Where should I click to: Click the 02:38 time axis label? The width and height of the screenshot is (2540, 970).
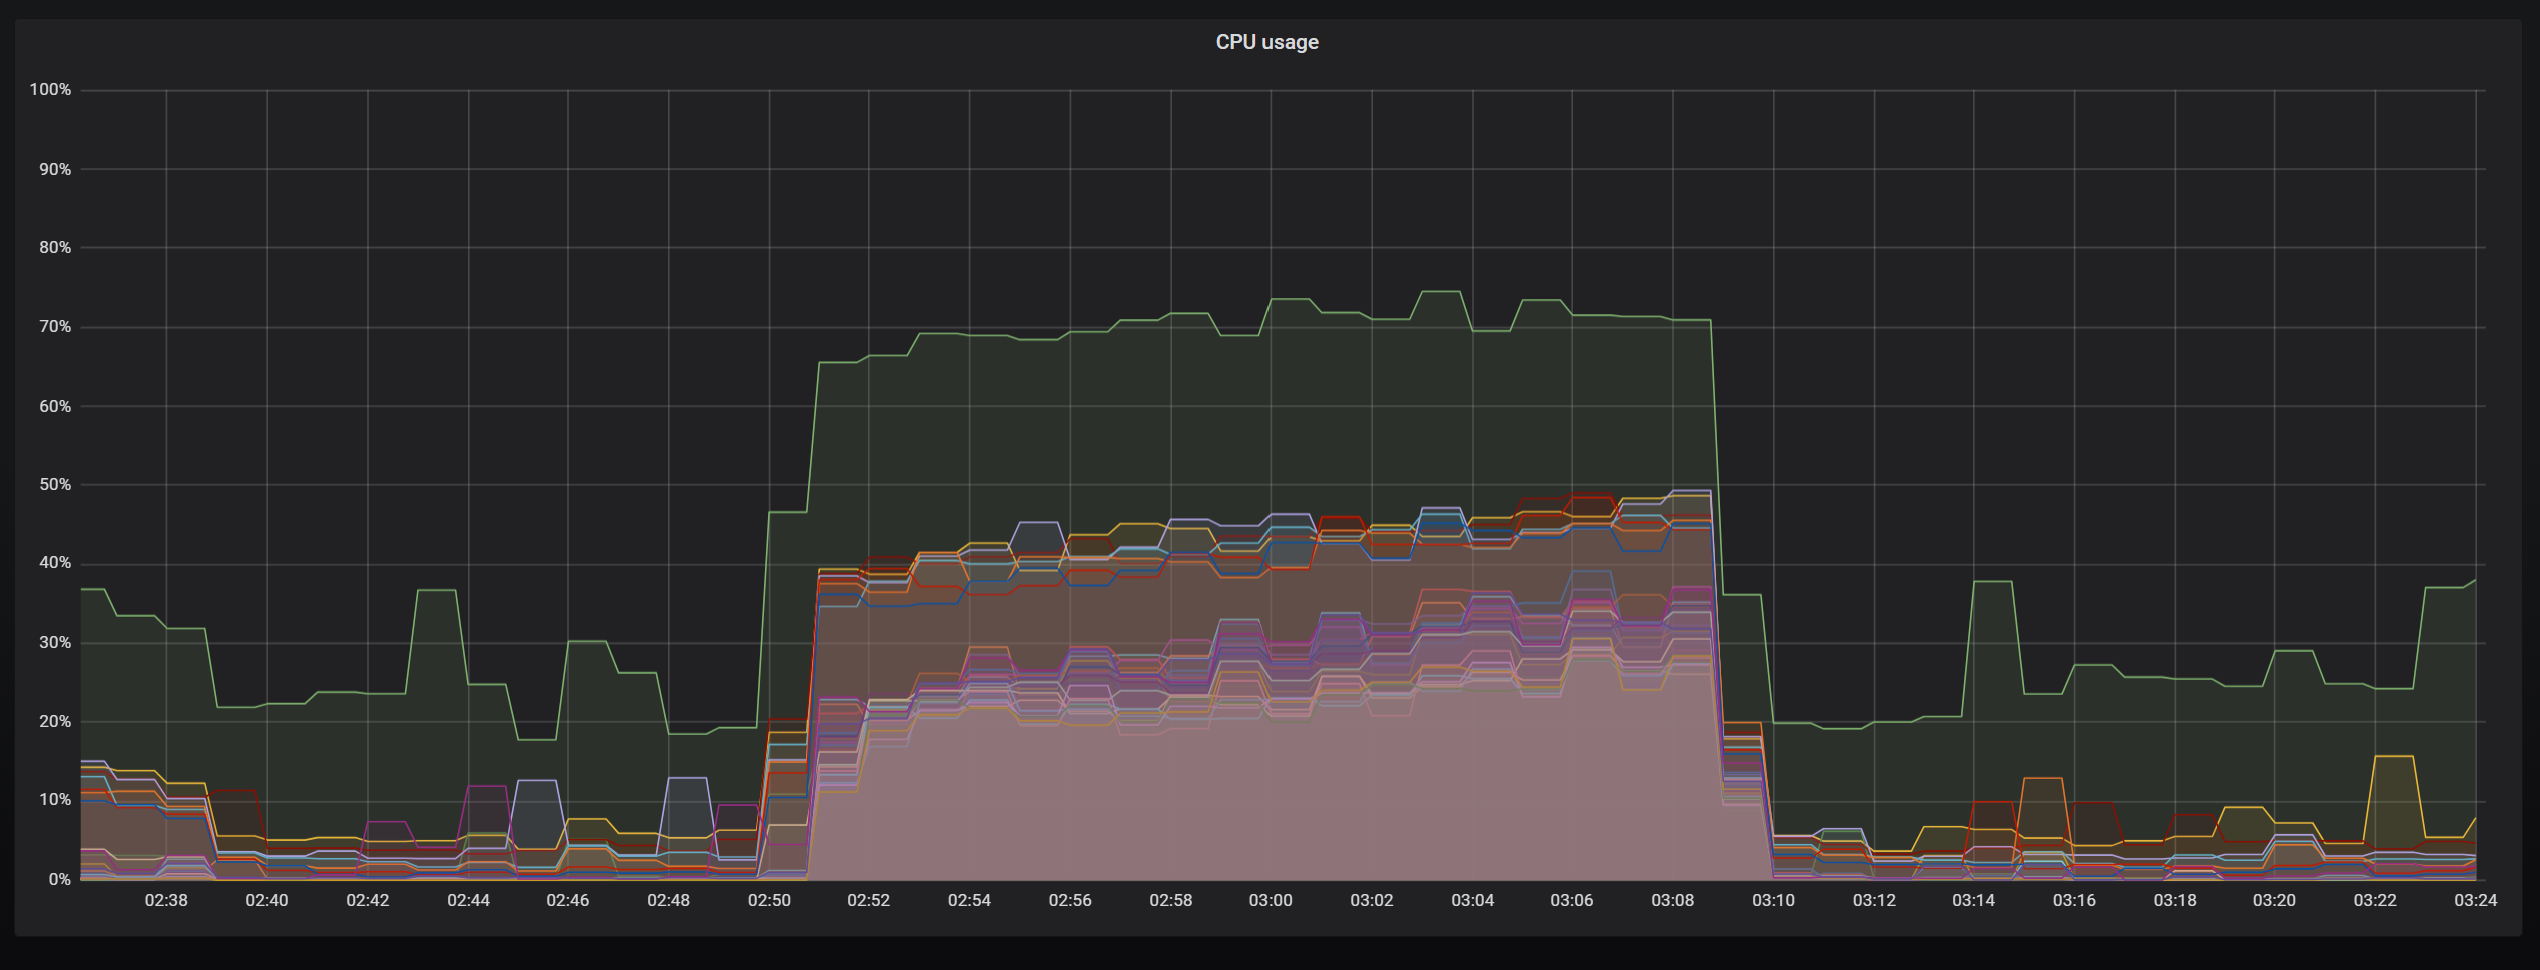click(x=166, y=900)
